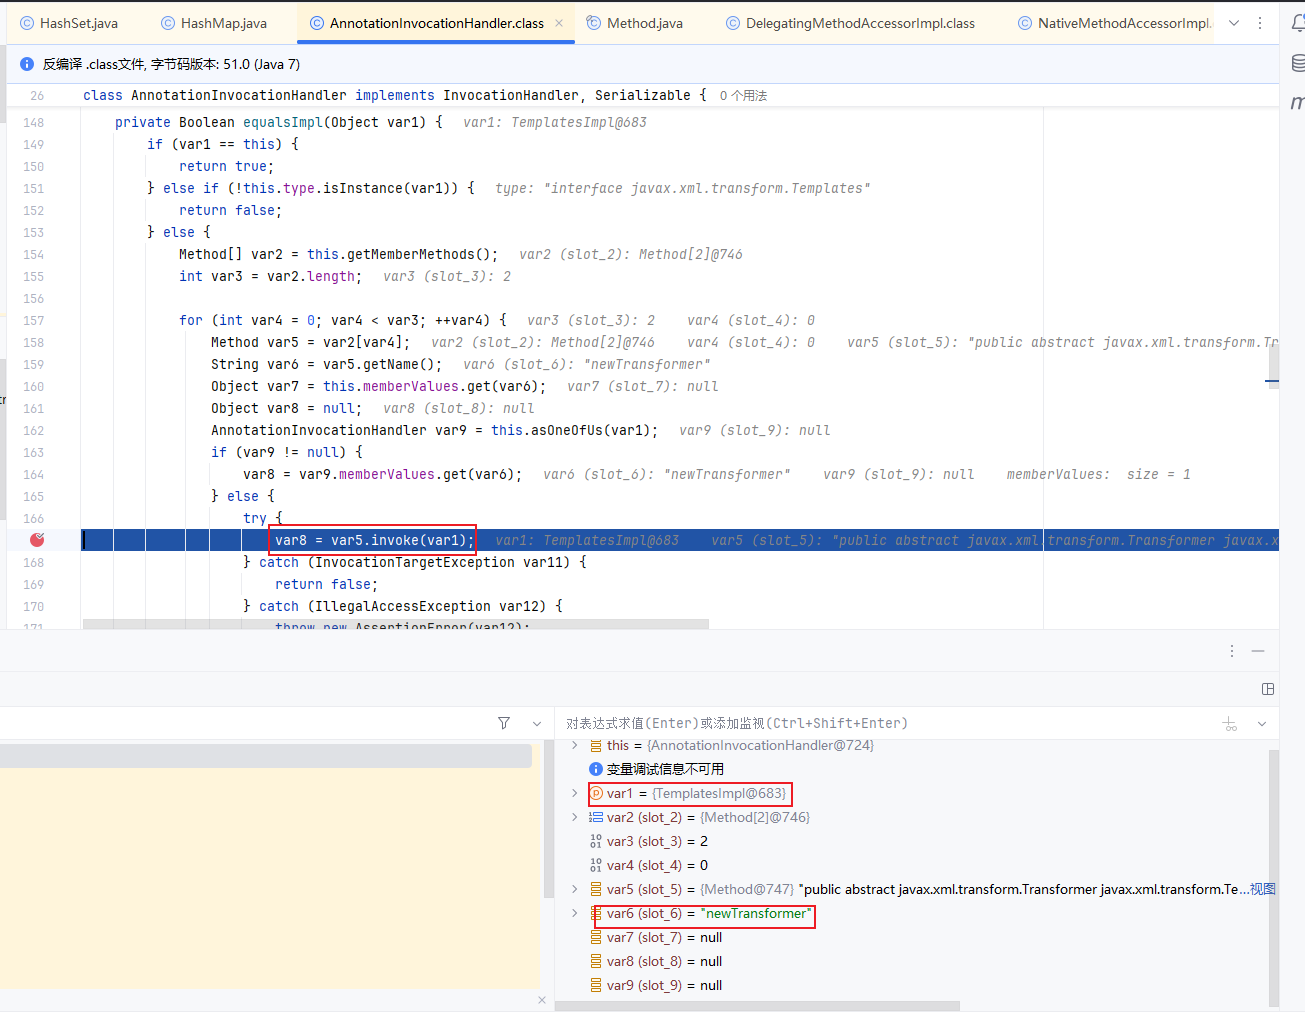
Task: Click the decompiled class info icon
Action: coord(27,64)
